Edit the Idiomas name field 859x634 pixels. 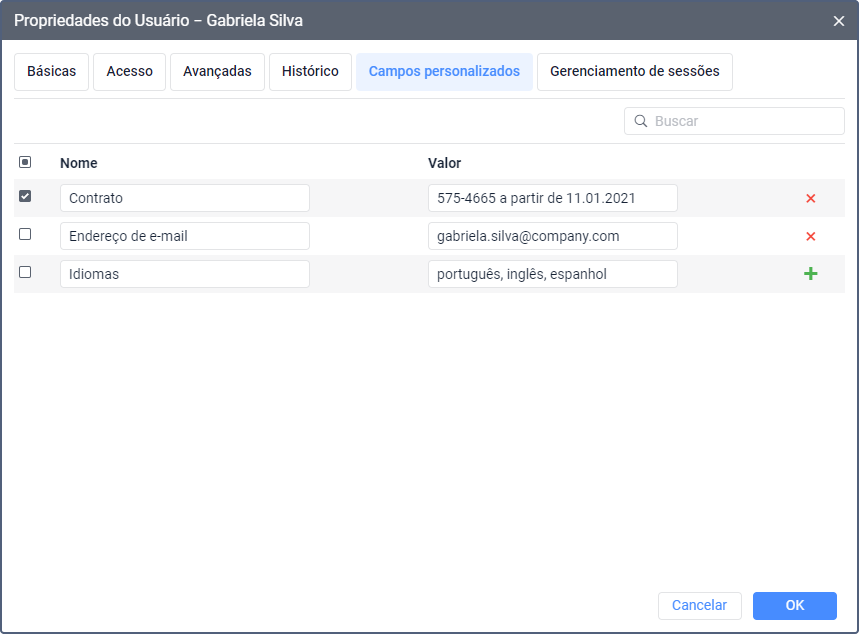click(x=184, y=274)
